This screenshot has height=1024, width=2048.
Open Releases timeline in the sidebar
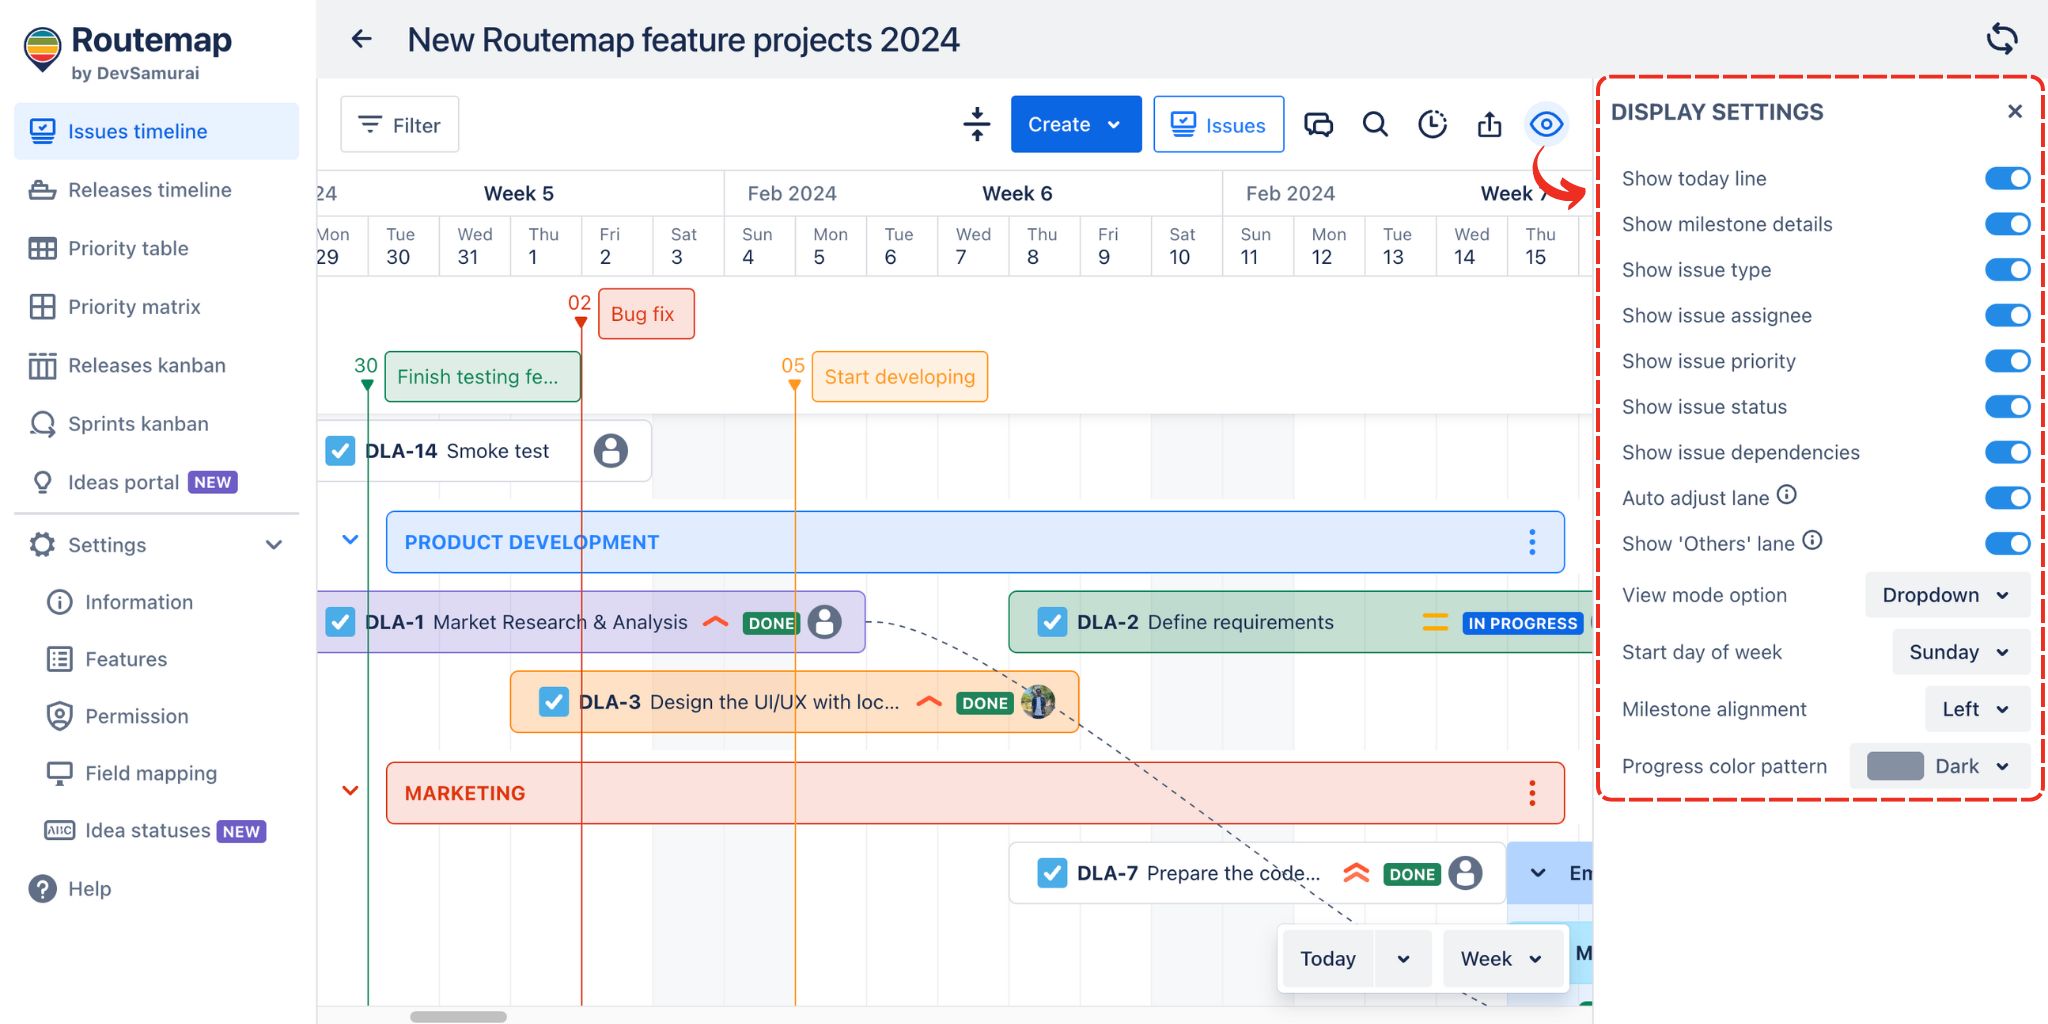click(149, 190)
